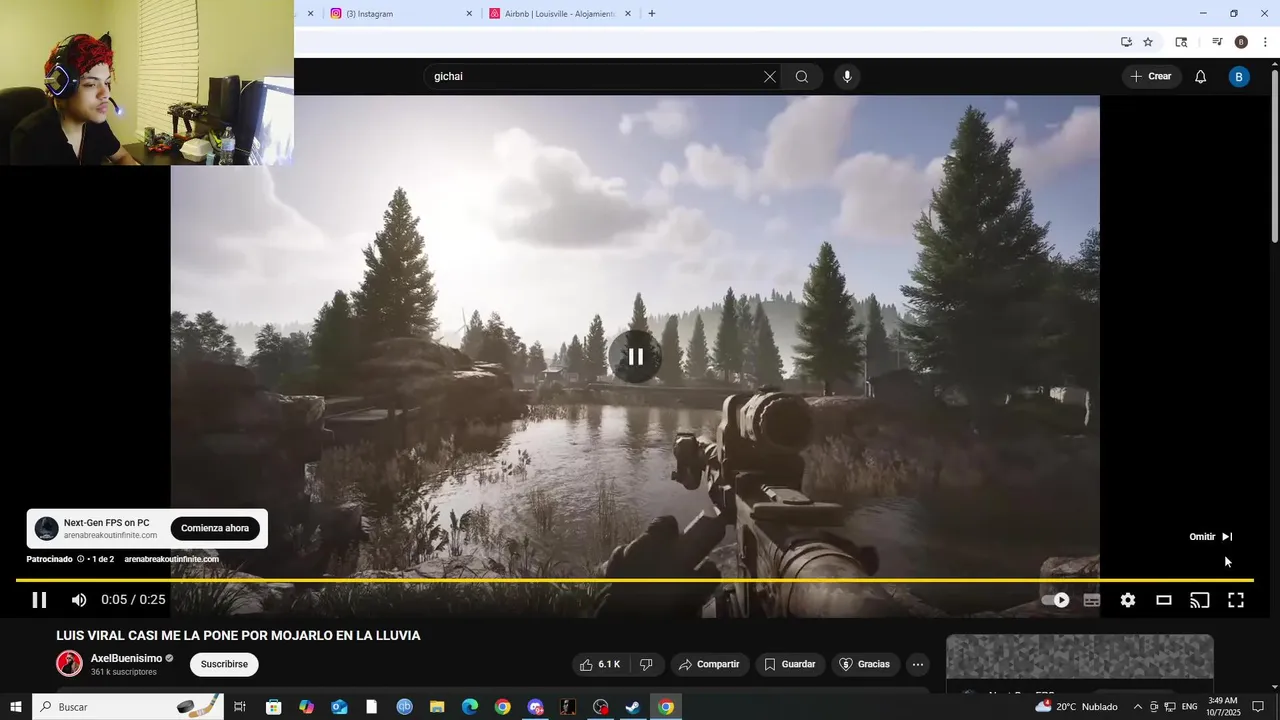This screenshot has height=720, width=1280.
Task: Clear the YouTube search box text
Action: click(x=770, y=77)
